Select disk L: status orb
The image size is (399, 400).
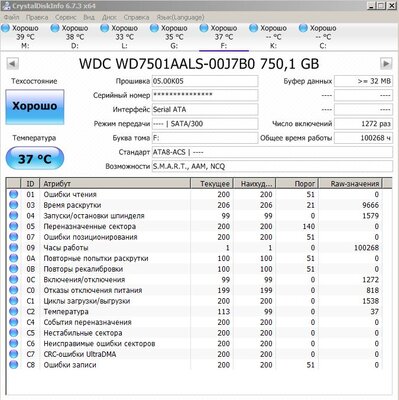point(104,28)
